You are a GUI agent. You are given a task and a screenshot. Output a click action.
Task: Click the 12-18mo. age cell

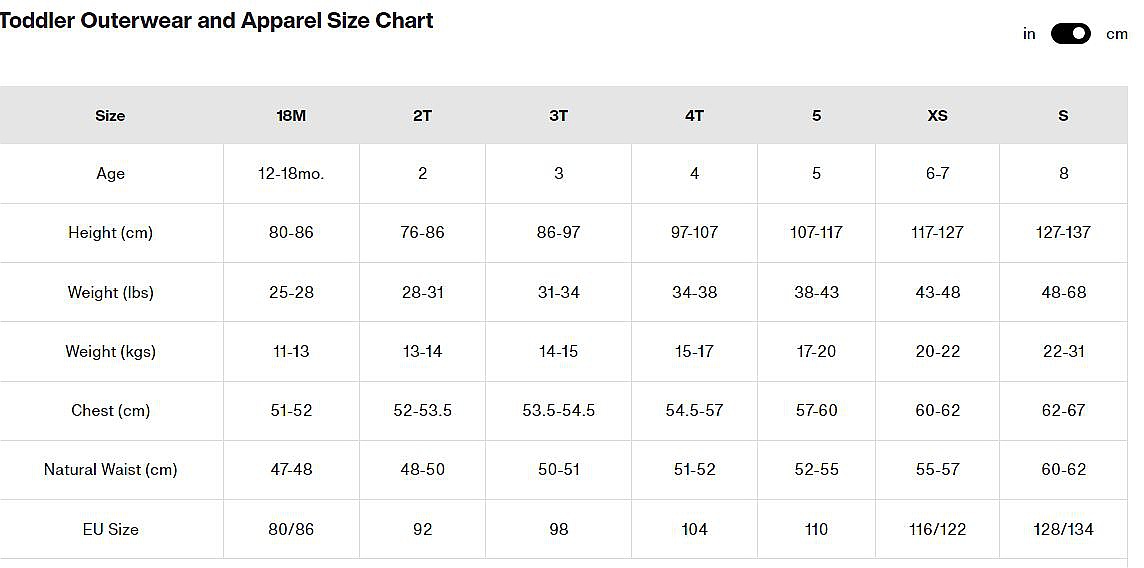click(x=291, y=173)
